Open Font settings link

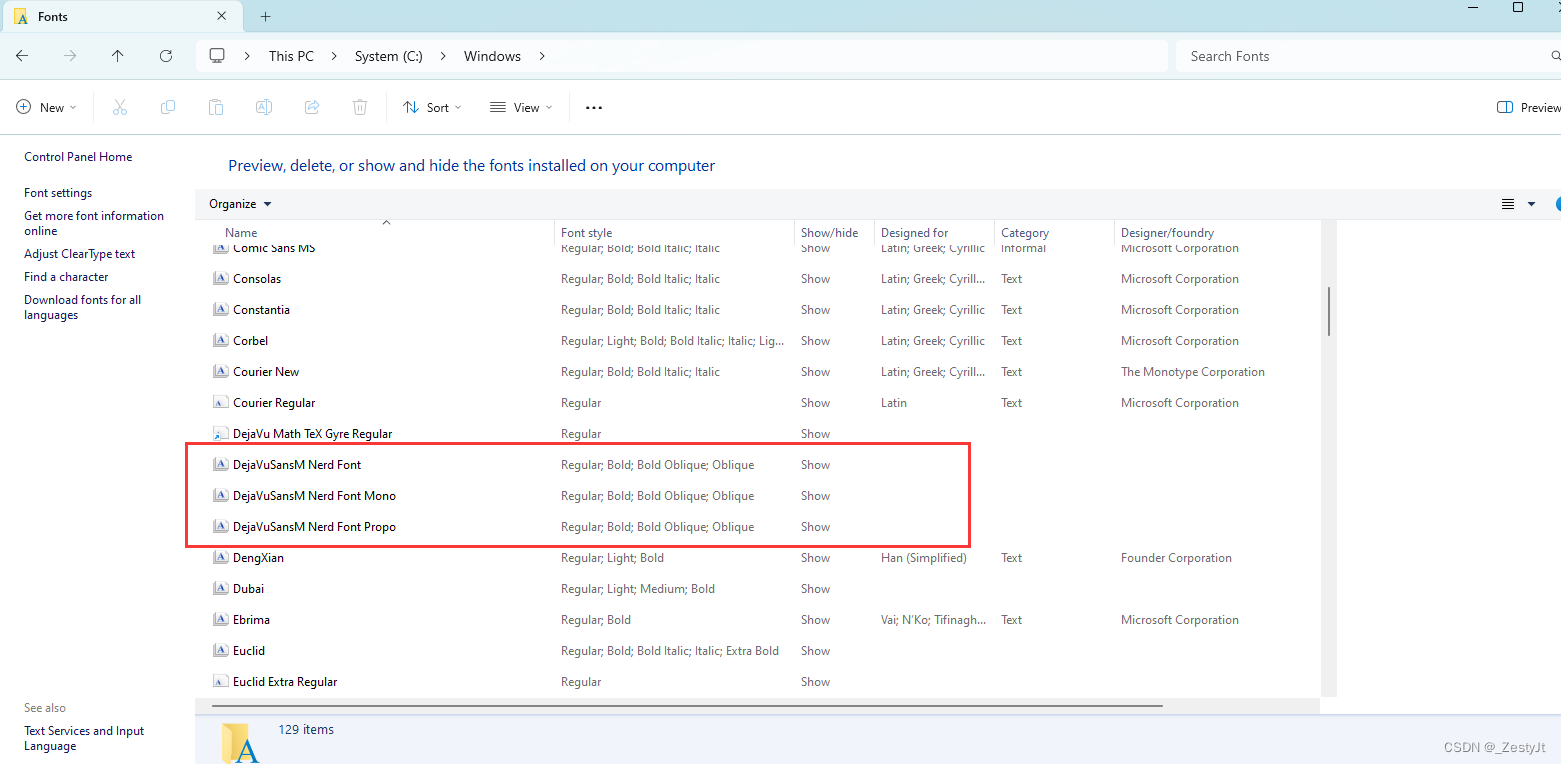58,193
